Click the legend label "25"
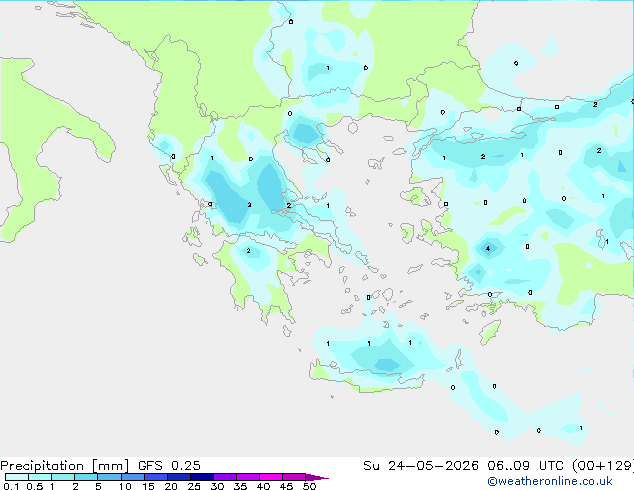The width and height of the screenshot is (634, 490). pyautogui.click(x=194, y=486)
